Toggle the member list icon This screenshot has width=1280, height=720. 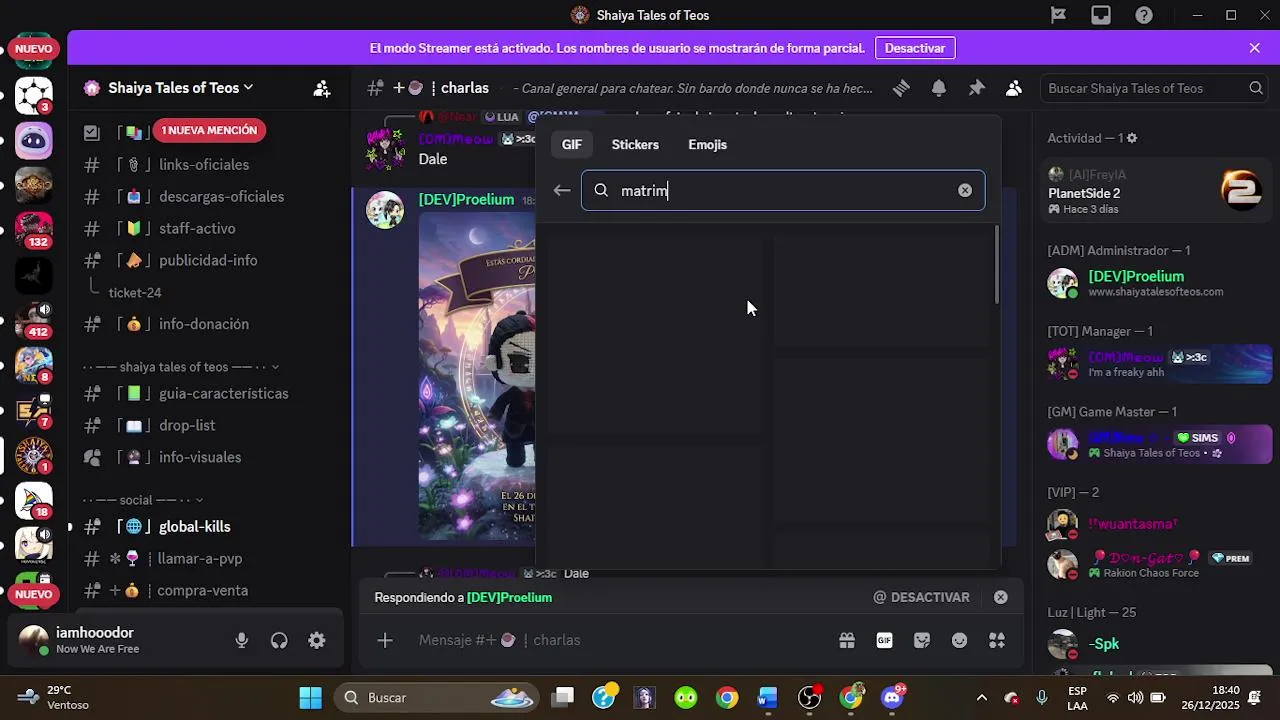click(1014, 88)
